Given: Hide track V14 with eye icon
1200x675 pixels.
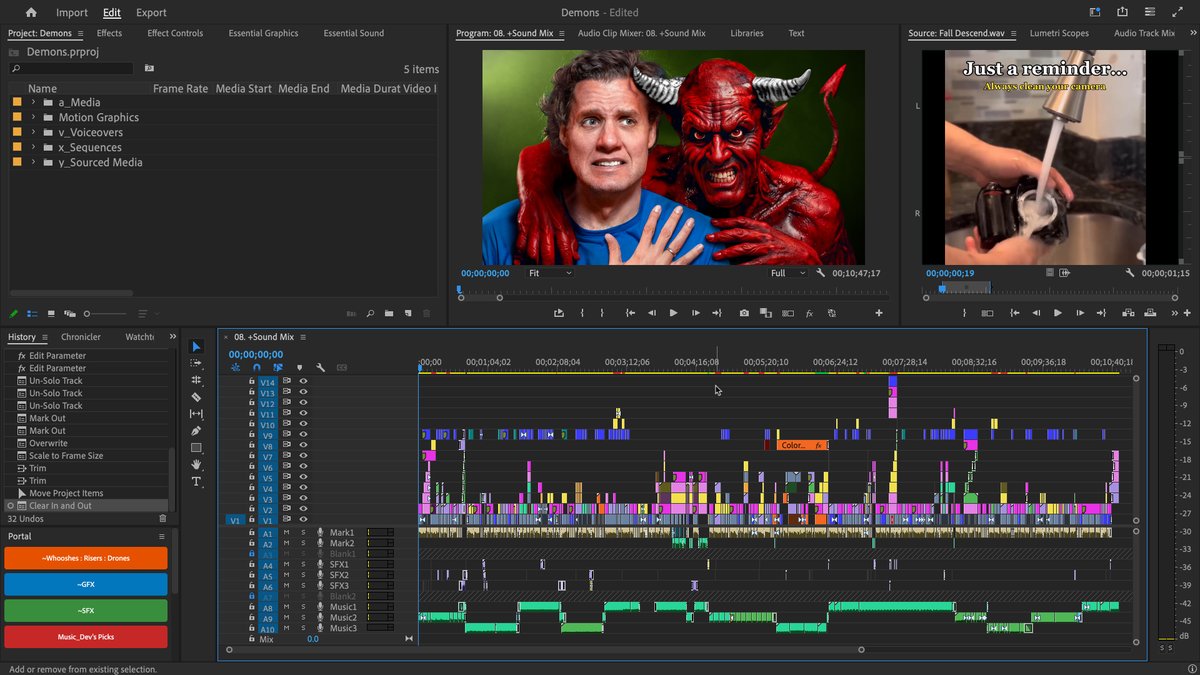Looking at the screenshot, I should coord(303,382).
